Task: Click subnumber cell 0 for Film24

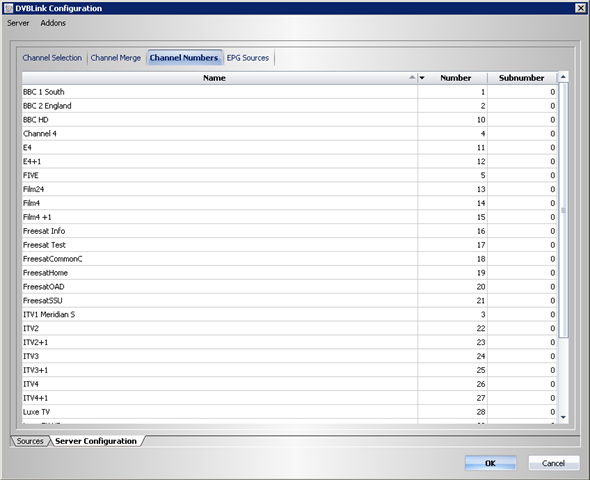Action: [522, 190]
